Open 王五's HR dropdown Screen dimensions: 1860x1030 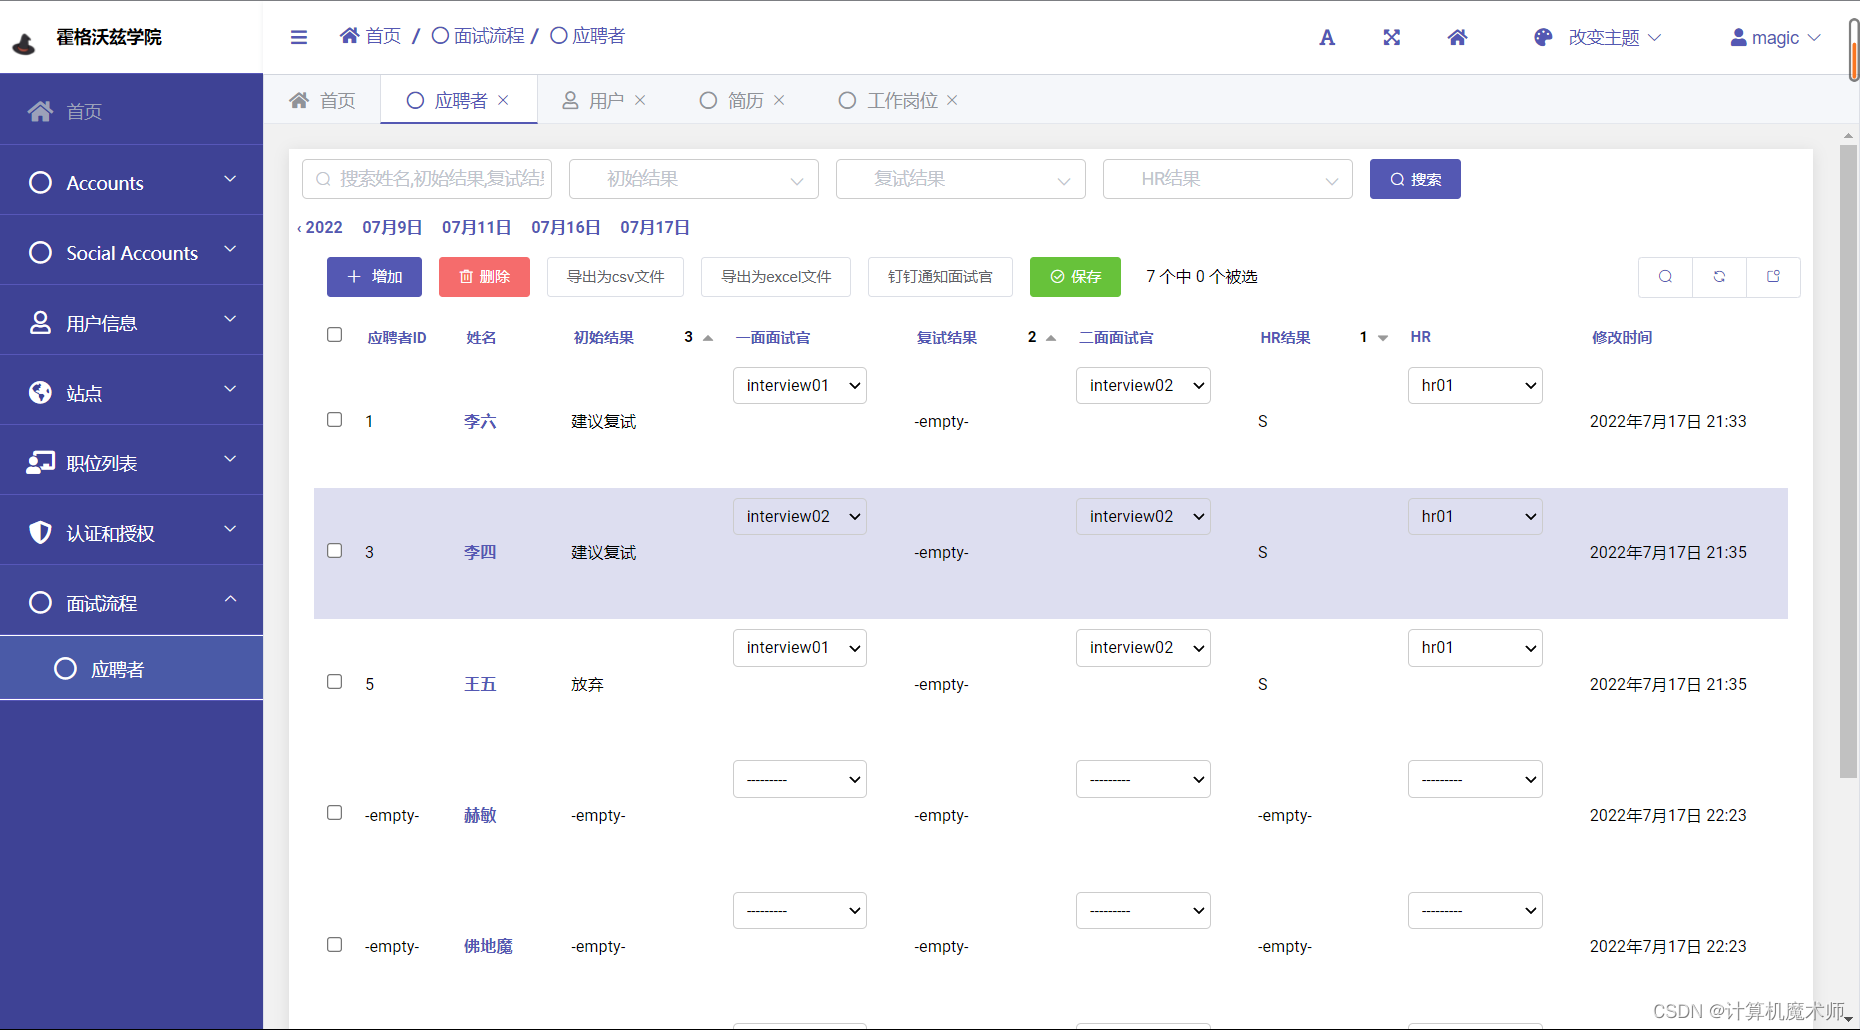coord(1475,648)
